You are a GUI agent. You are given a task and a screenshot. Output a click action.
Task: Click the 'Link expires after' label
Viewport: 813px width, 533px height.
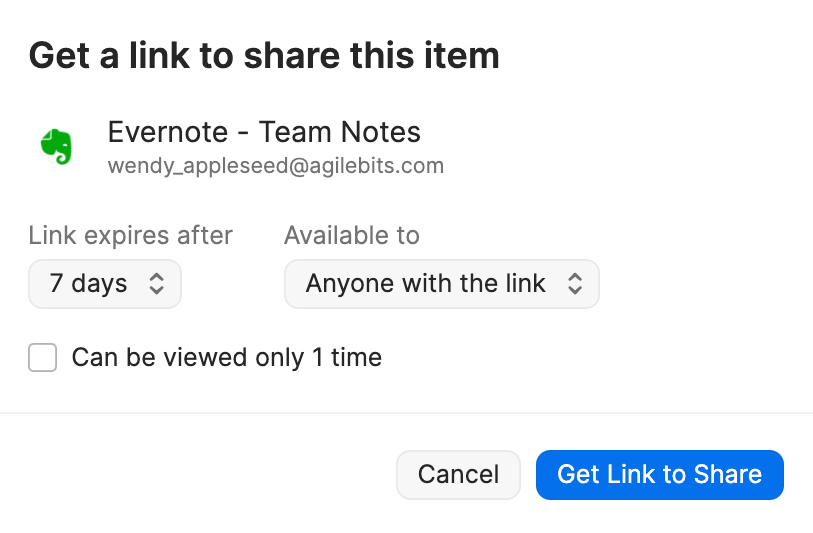pos(130,236)
